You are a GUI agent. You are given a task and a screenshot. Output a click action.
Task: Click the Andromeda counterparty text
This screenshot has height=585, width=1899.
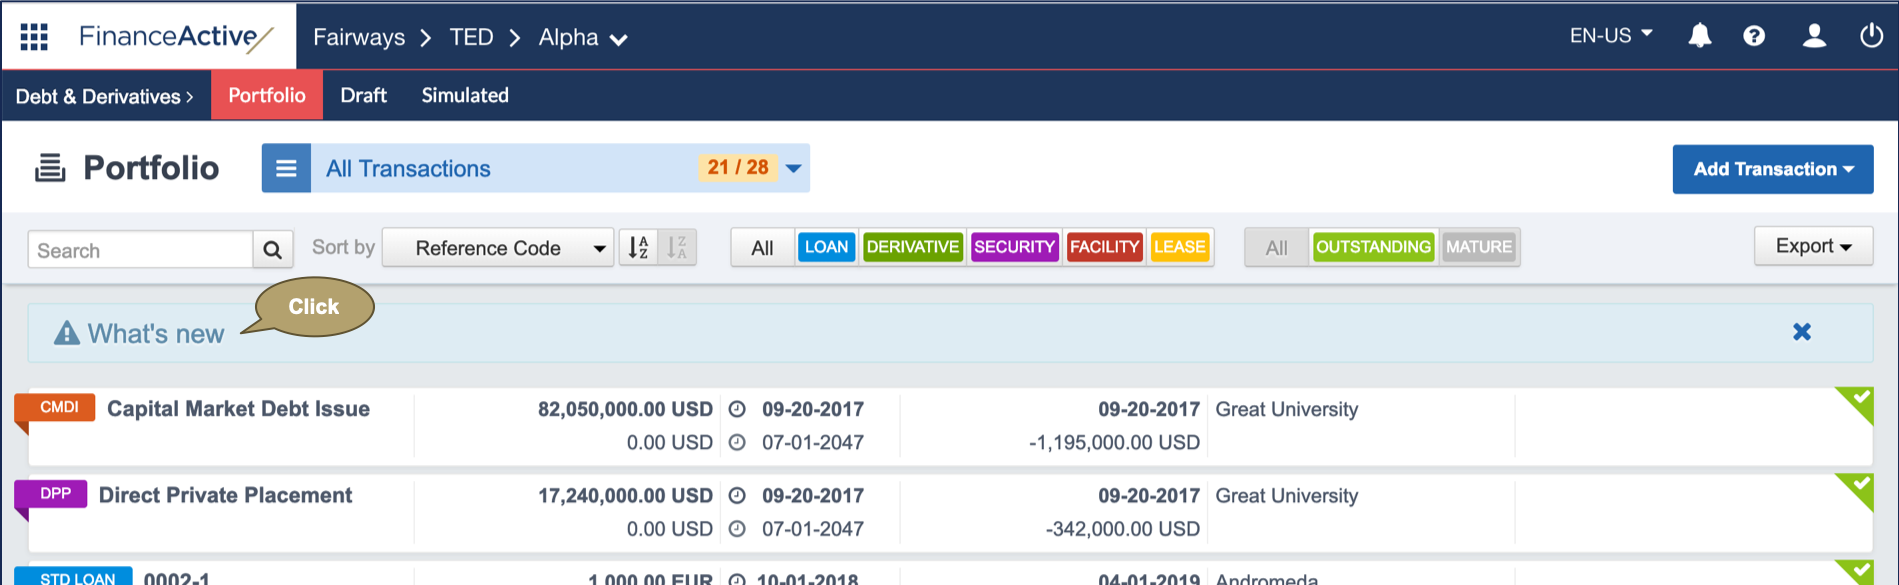tap(1267, 578)
